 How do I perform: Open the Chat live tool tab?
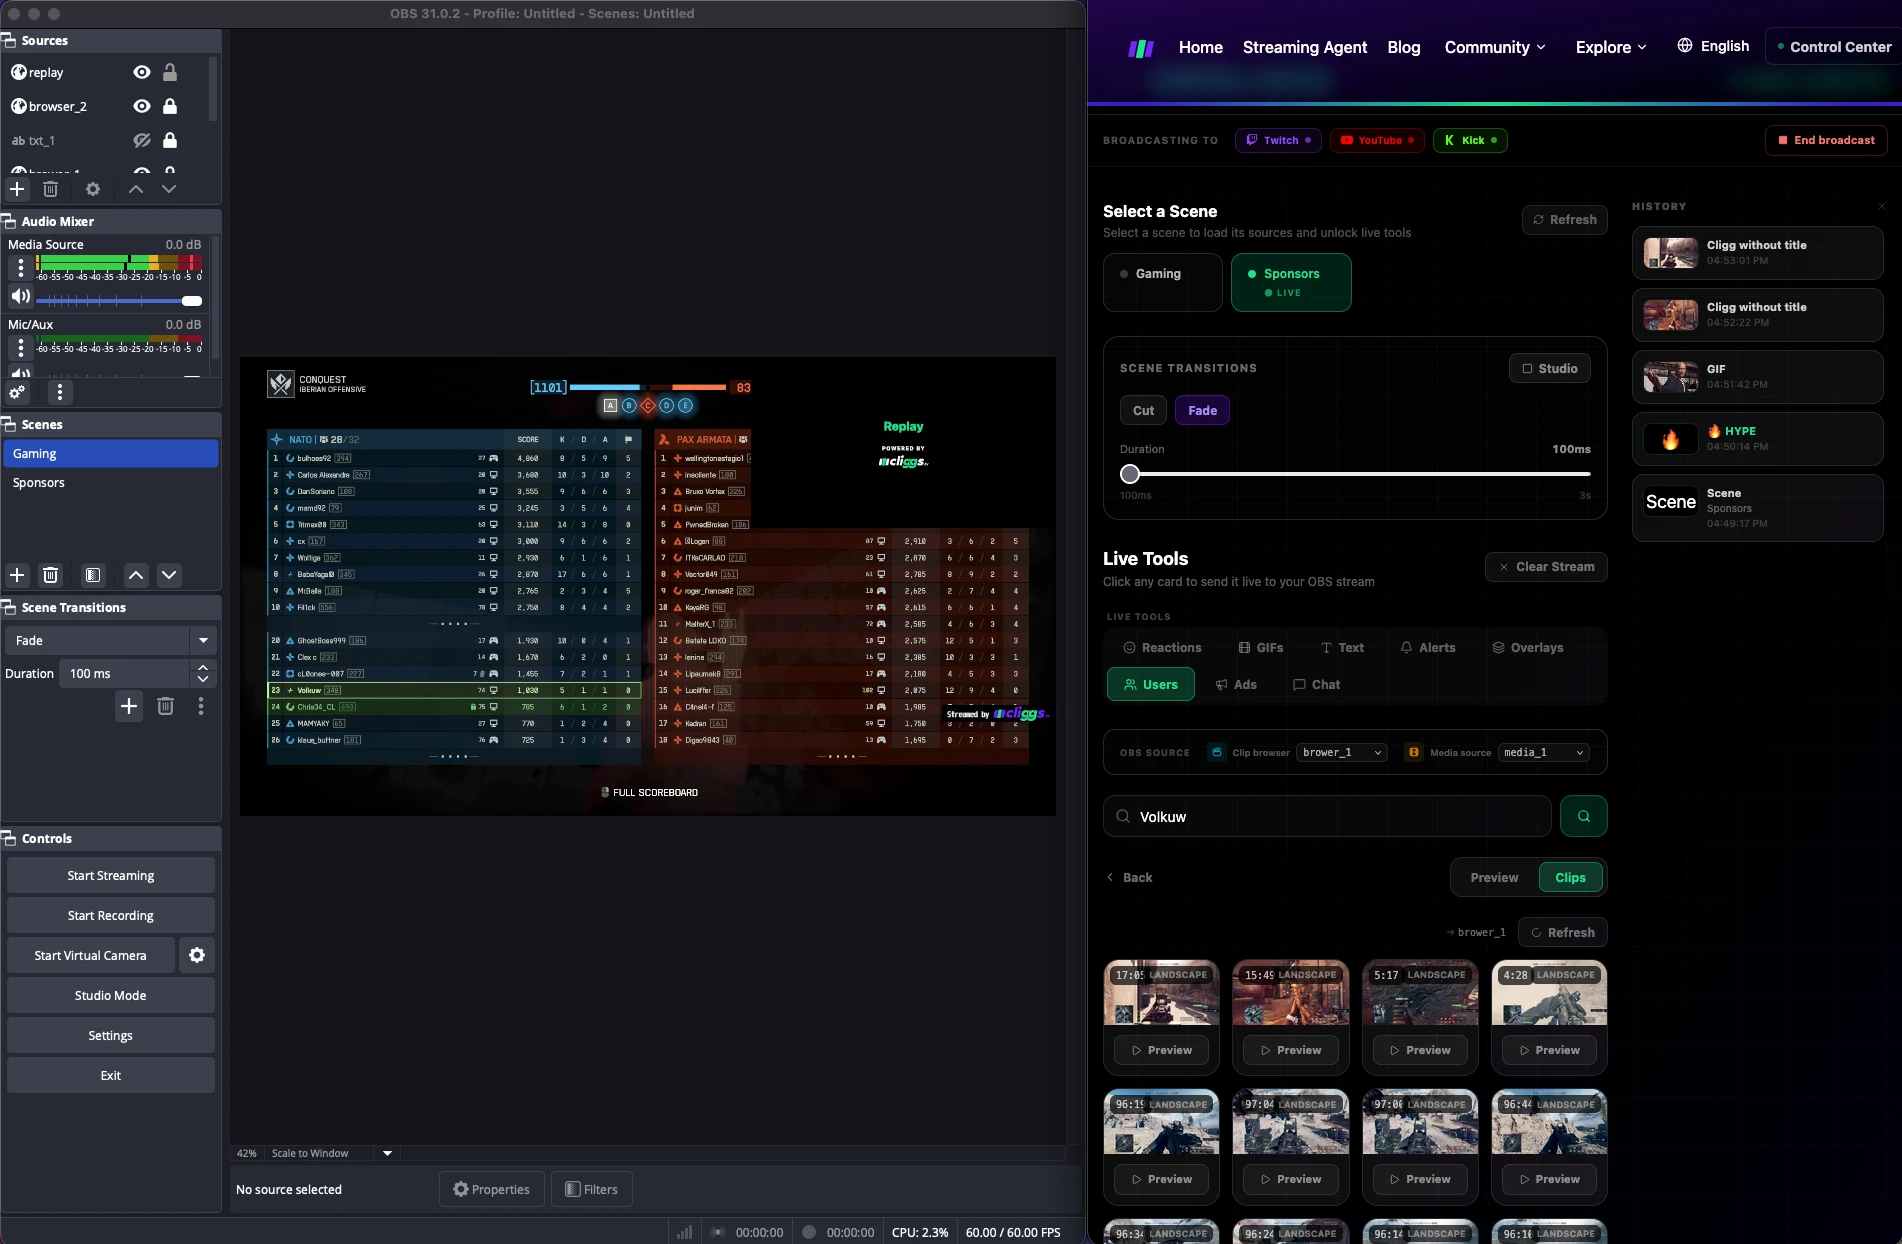tap(1316, 684)
